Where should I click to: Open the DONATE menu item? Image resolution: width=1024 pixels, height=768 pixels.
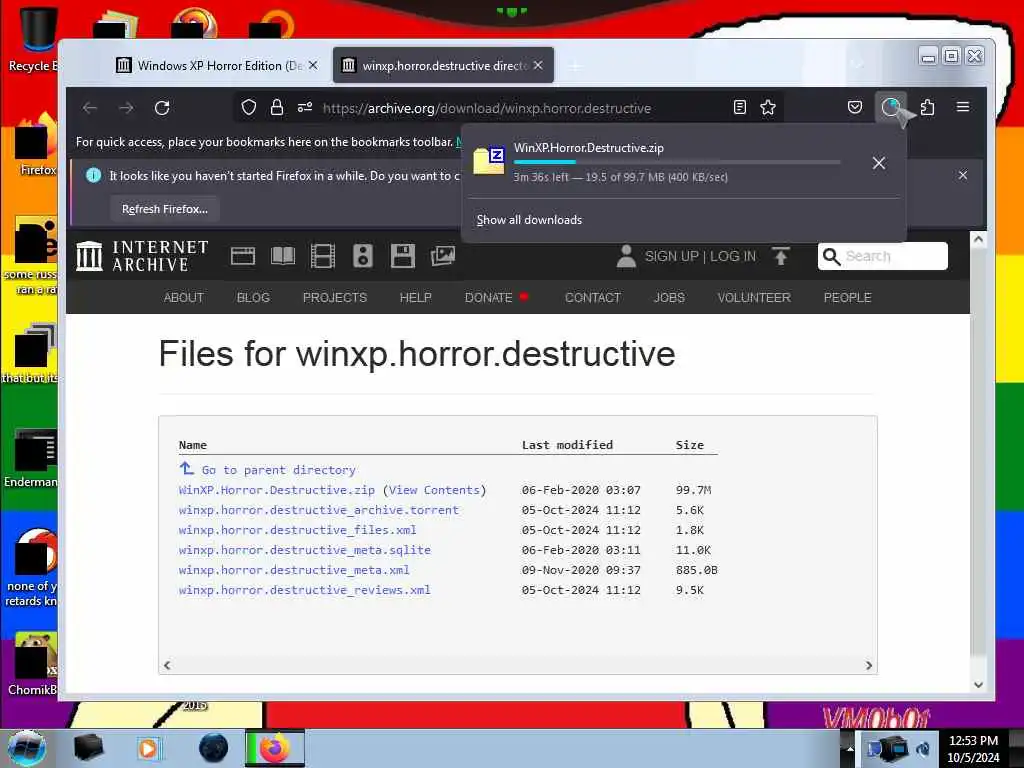pos(488,298)
